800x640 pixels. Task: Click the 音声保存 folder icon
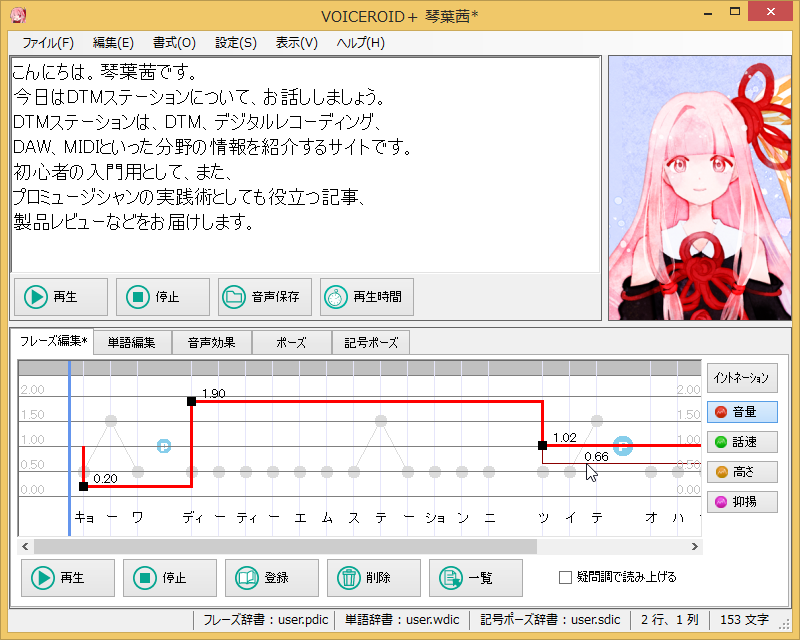point(234,297)
